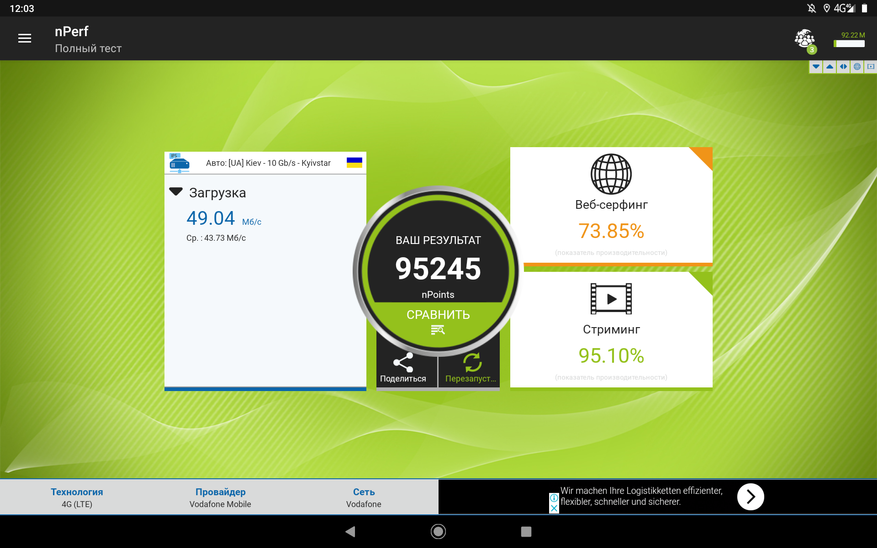Viewport: 877px width, 548px height.
Task: Click the Провайдер Vodafone Mobile info
Action: click(220, 498)
